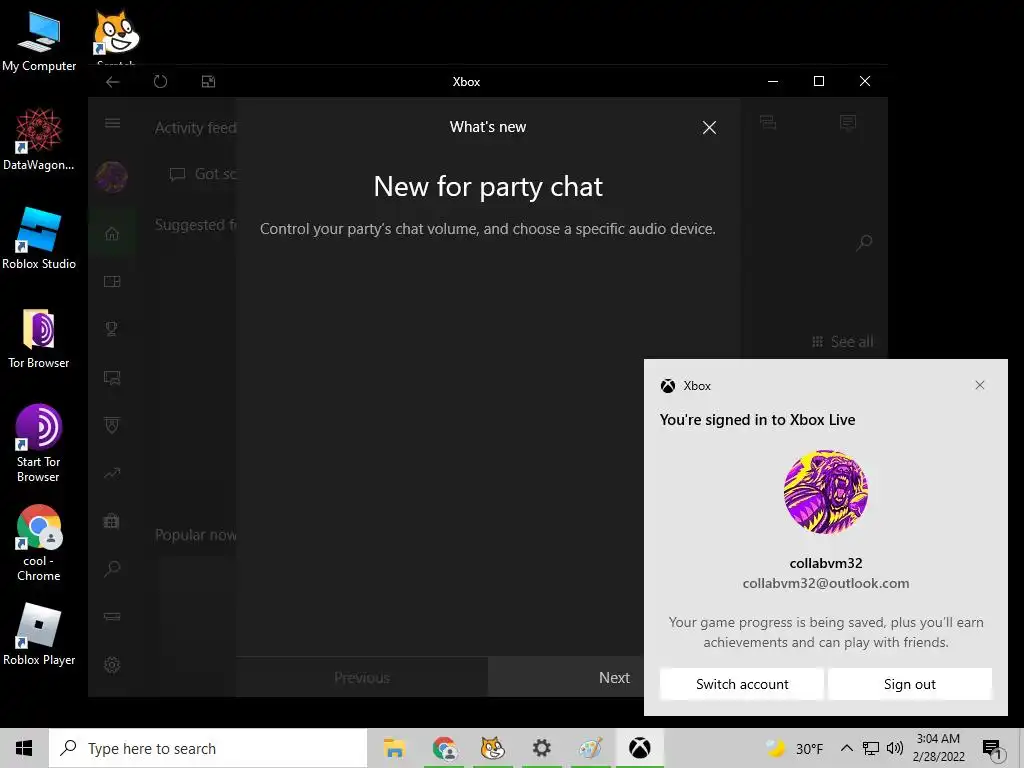Open Settings gear on taskbar
Image resolution: width=1024 pixels, height=768 pixels.
pos(541,748)
